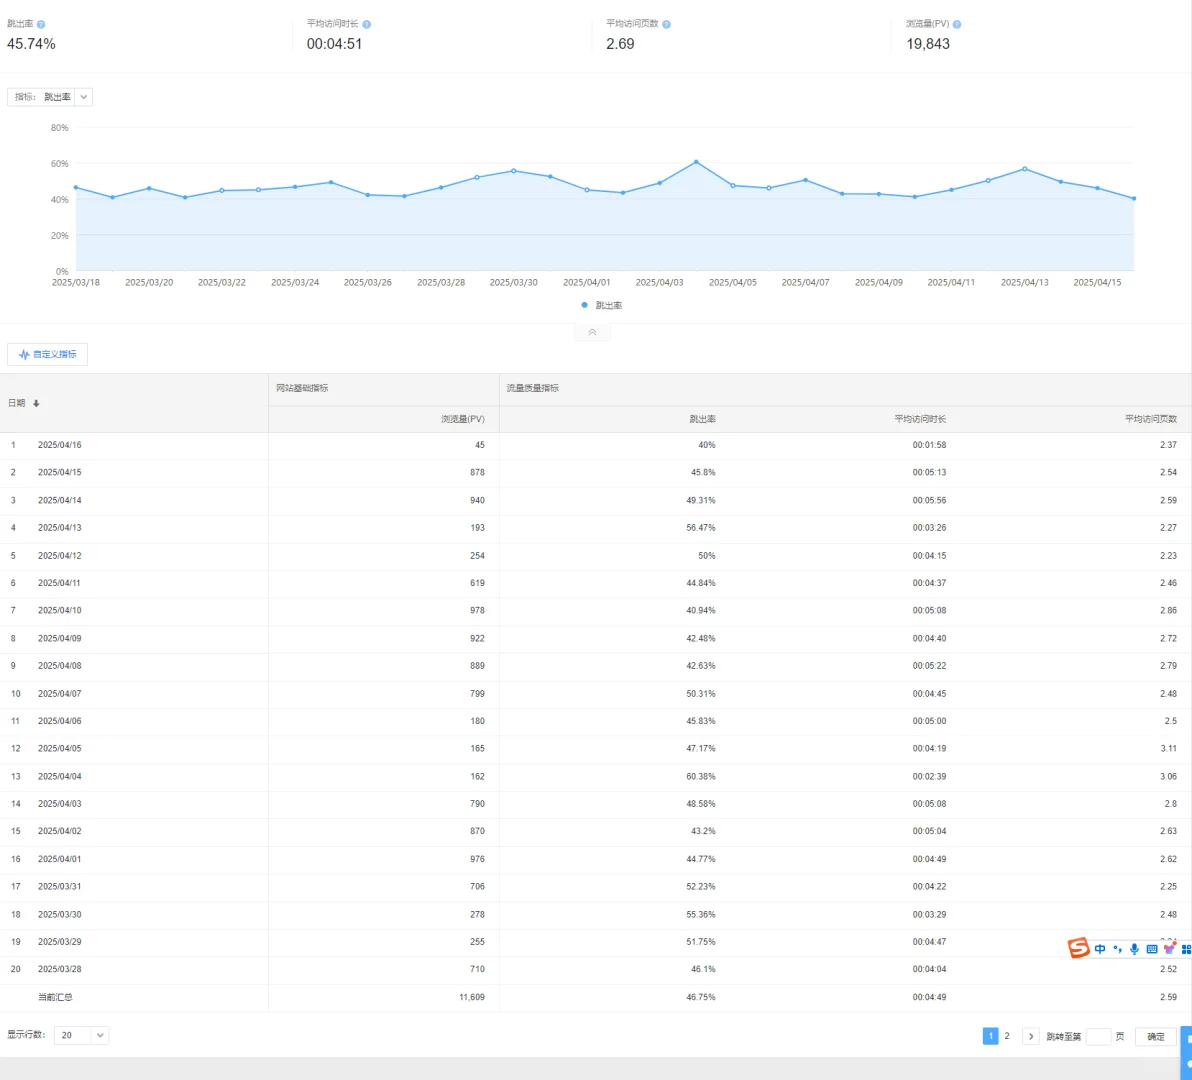Image resolution: width=1192 pixels, height=1080 pixels.
Task: Click the 平均访问时长 column header
Action: [920, 420]
